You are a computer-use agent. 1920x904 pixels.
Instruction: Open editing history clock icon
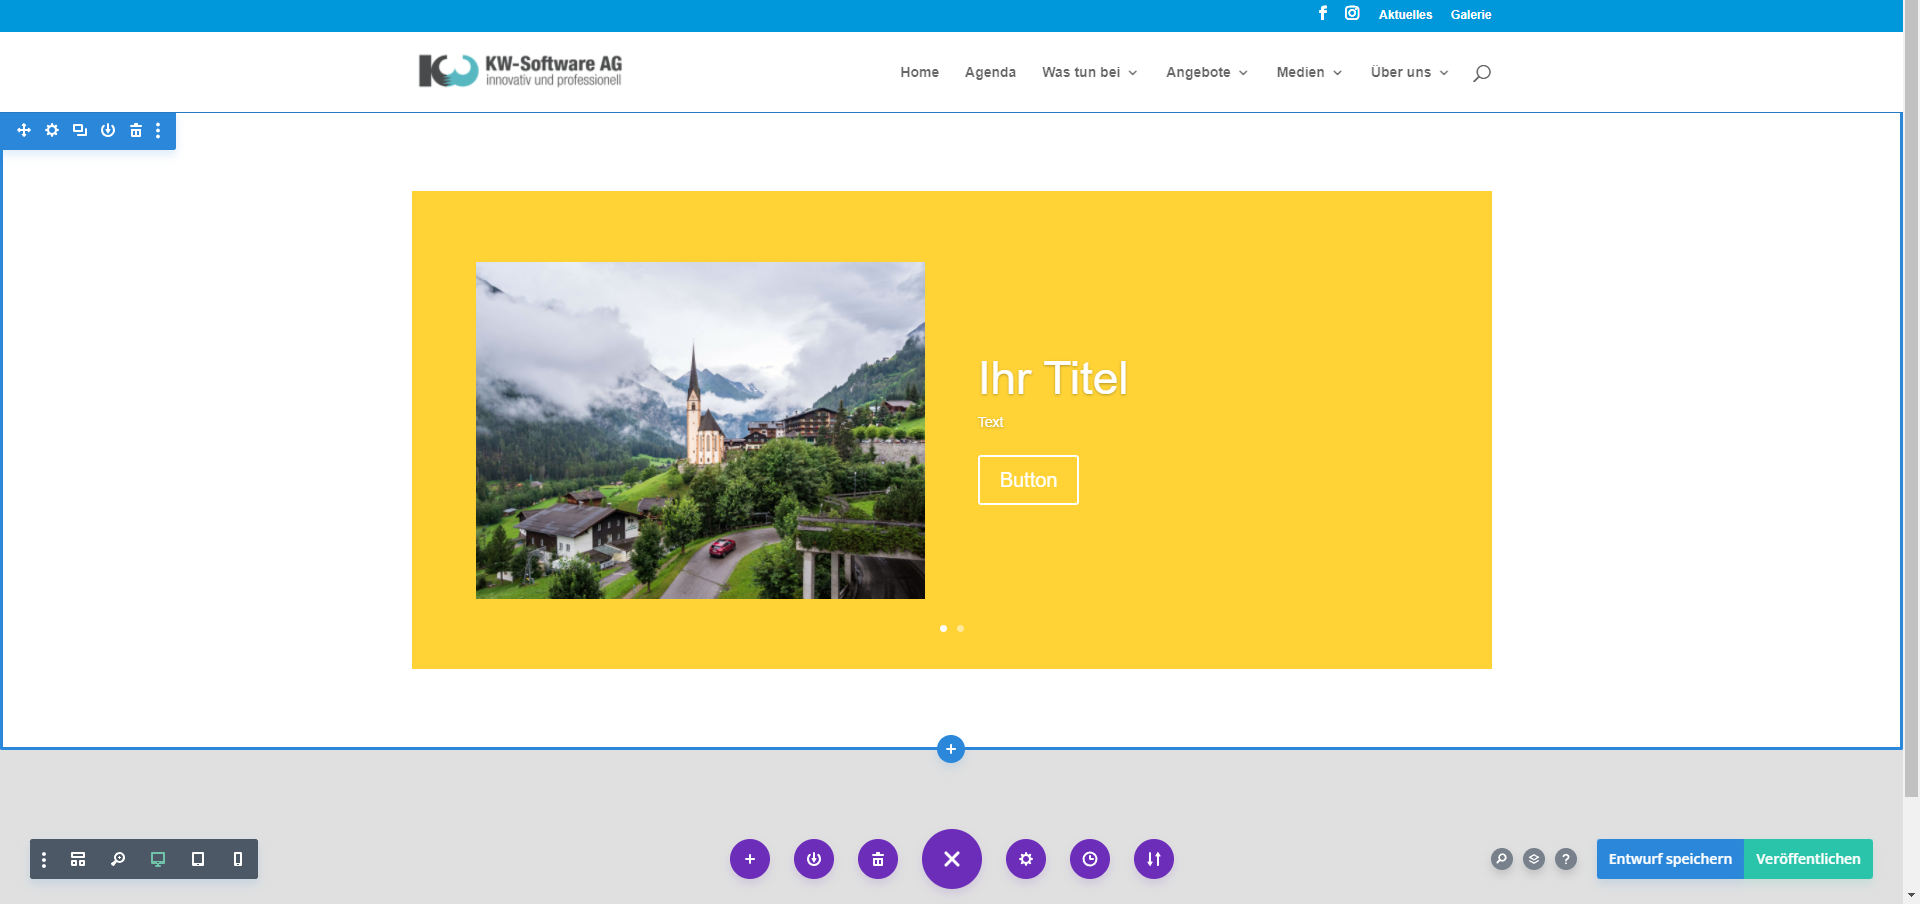[x=1089, y=859]
